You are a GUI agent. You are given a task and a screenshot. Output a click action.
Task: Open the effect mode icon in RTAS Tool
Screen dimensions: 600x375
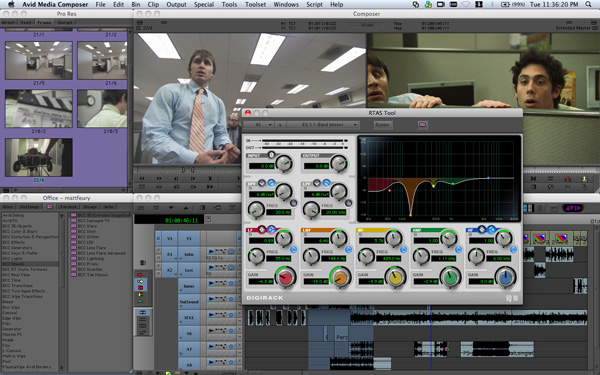click(x=422, y=125)
